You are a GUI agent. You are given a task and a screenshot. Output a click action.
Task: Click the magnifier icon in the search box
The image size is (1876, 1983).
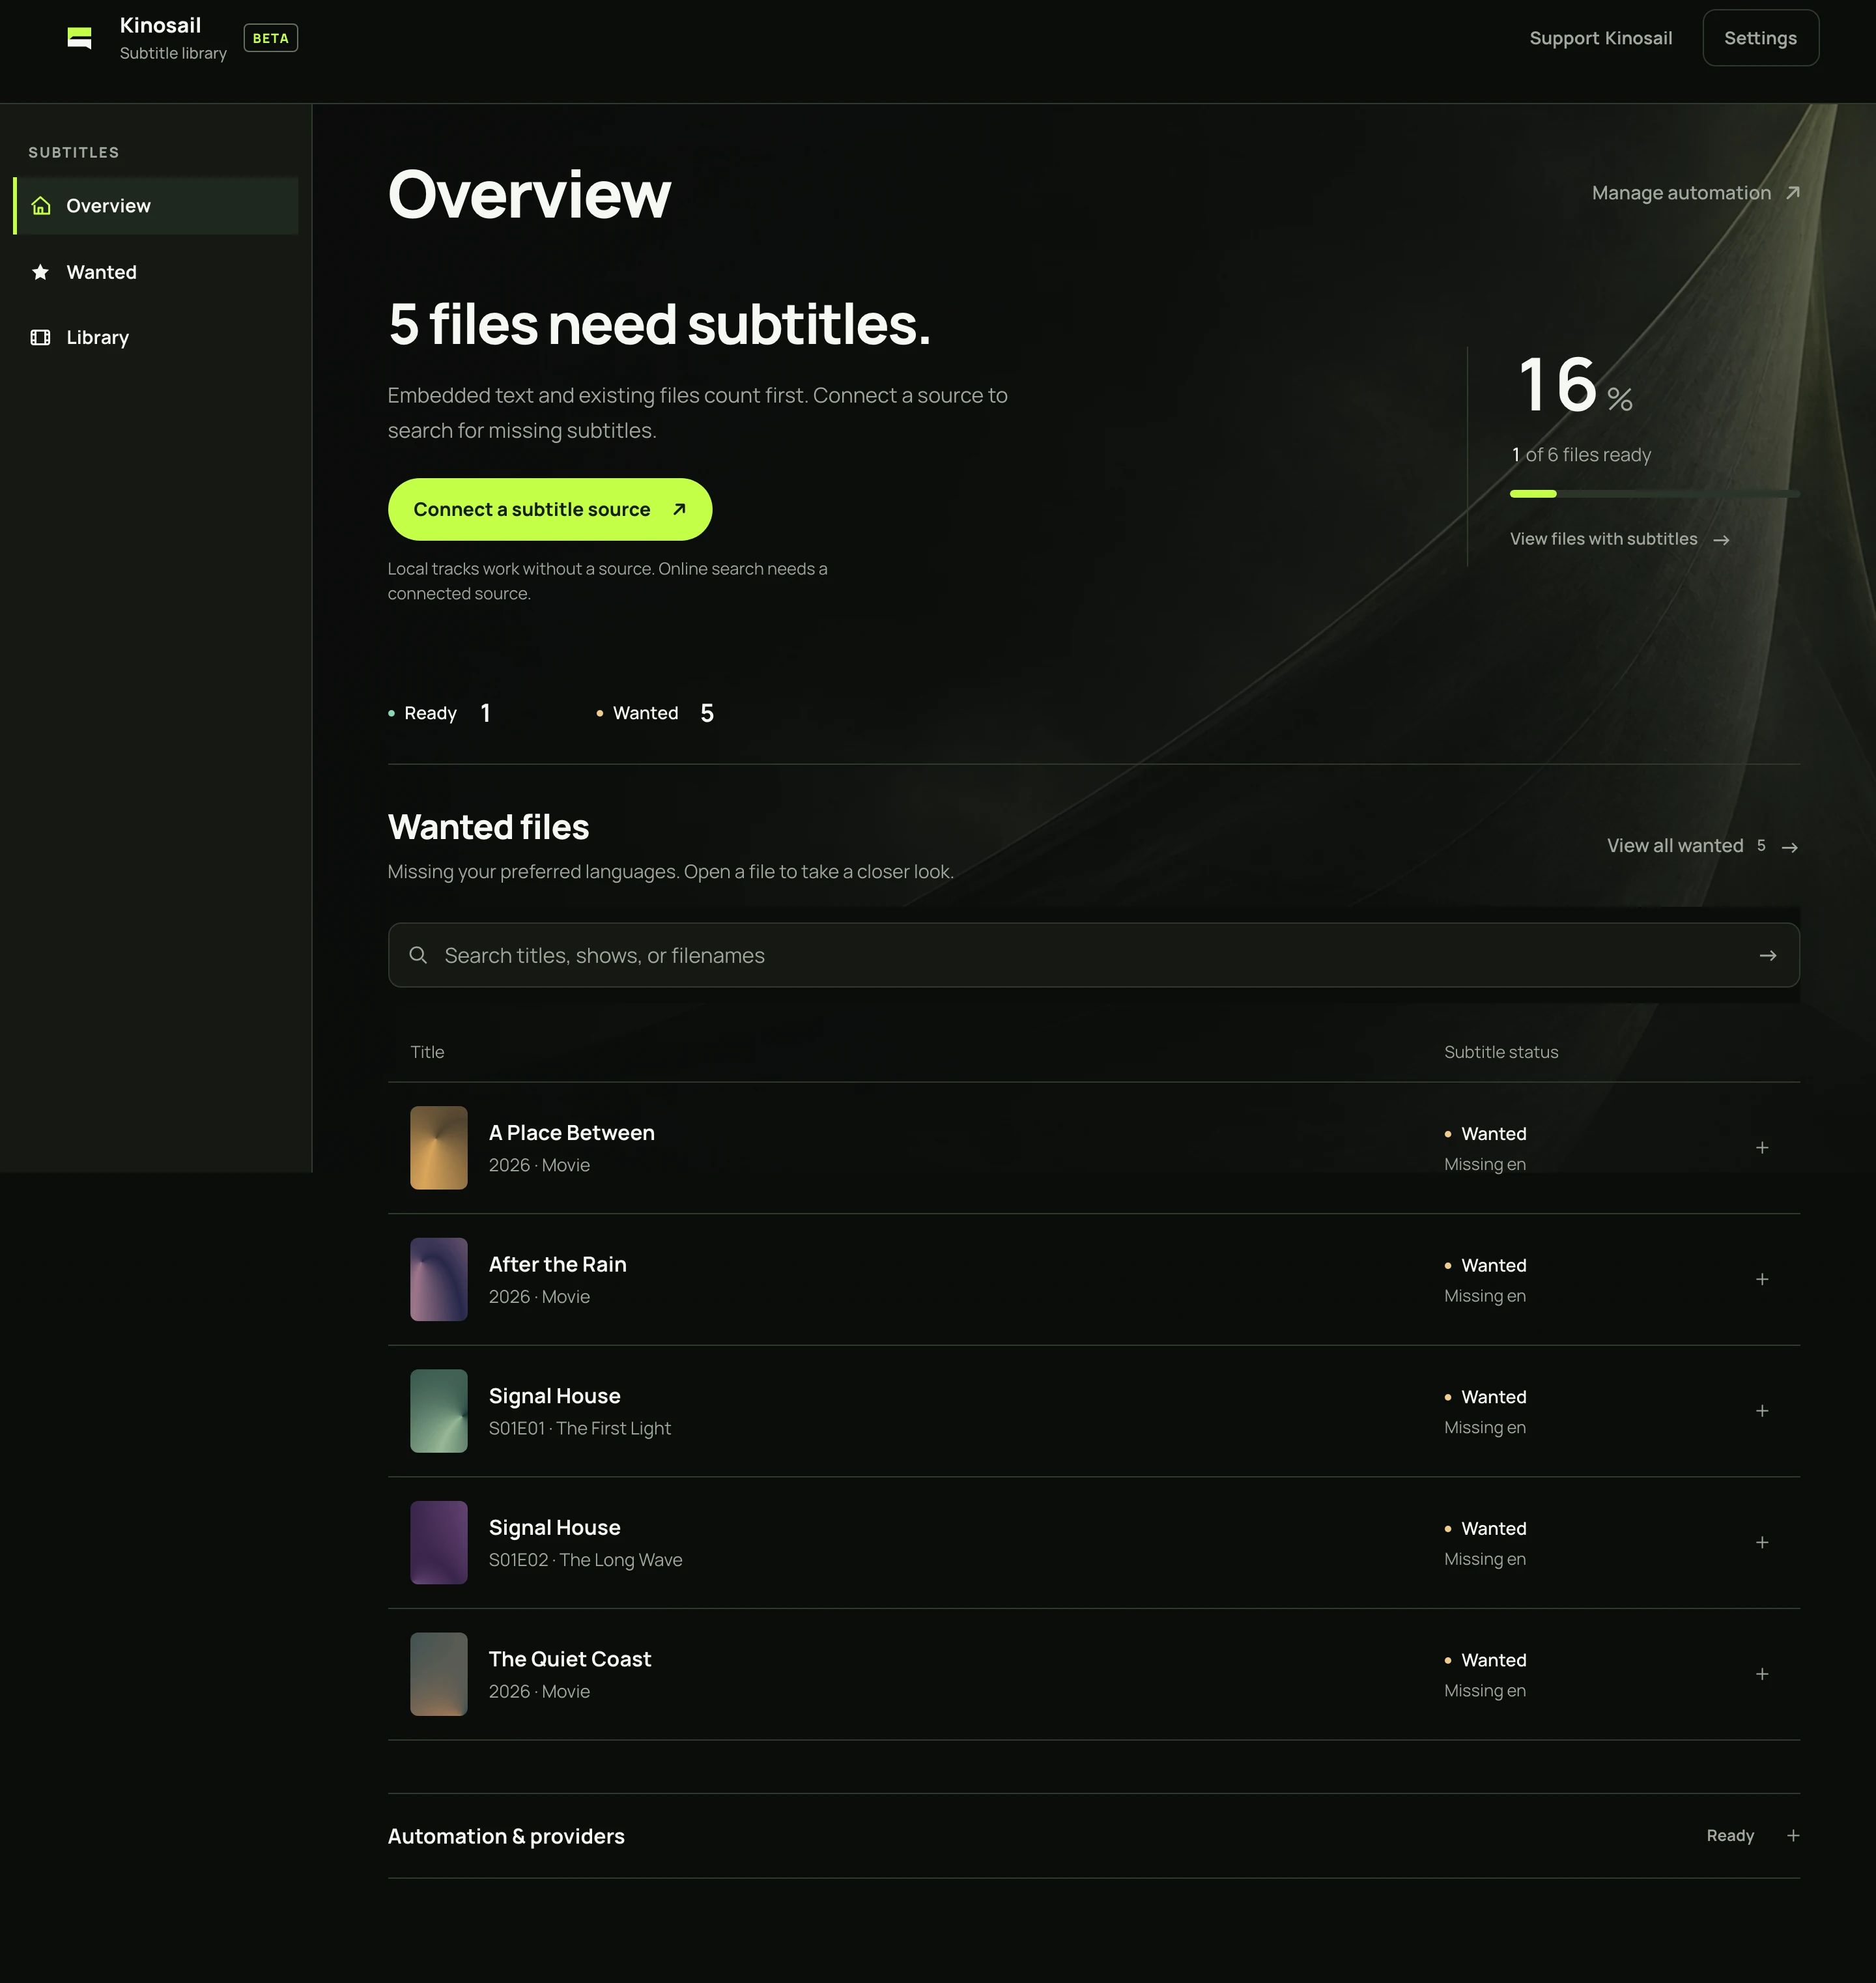pos(418,955)
